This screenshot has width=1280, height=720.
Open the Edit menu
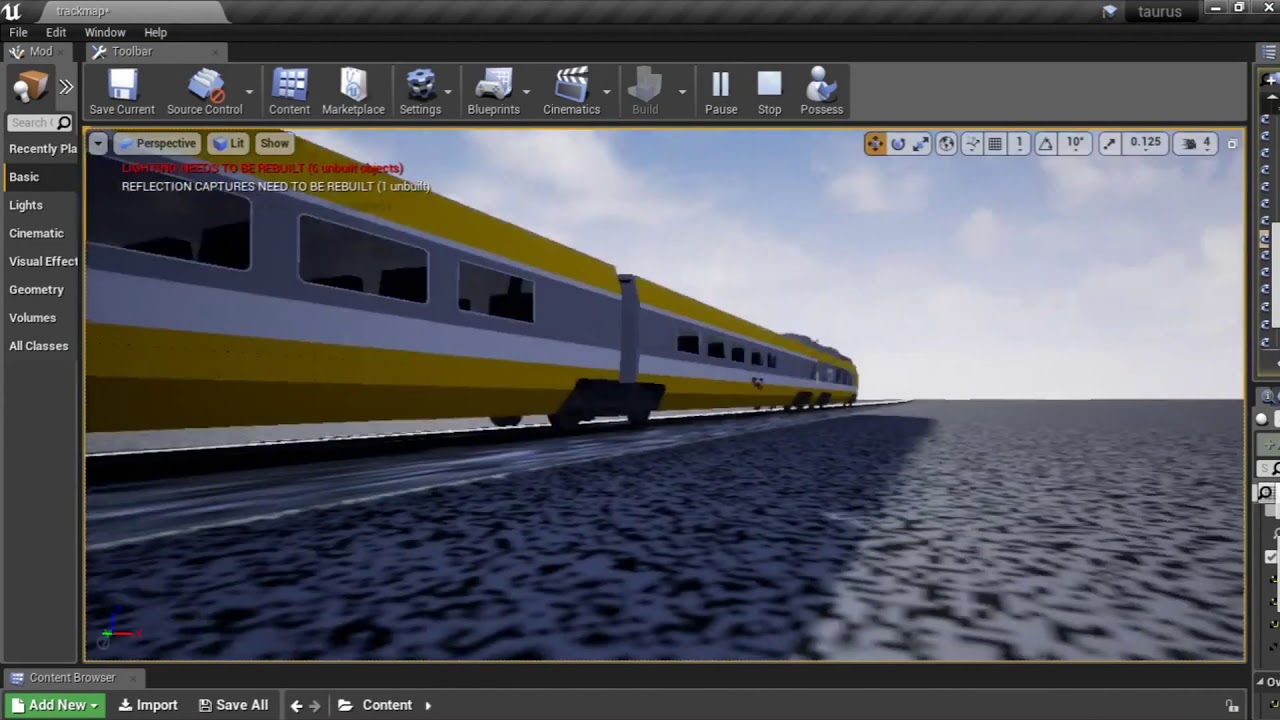click(x=56, y=32)
